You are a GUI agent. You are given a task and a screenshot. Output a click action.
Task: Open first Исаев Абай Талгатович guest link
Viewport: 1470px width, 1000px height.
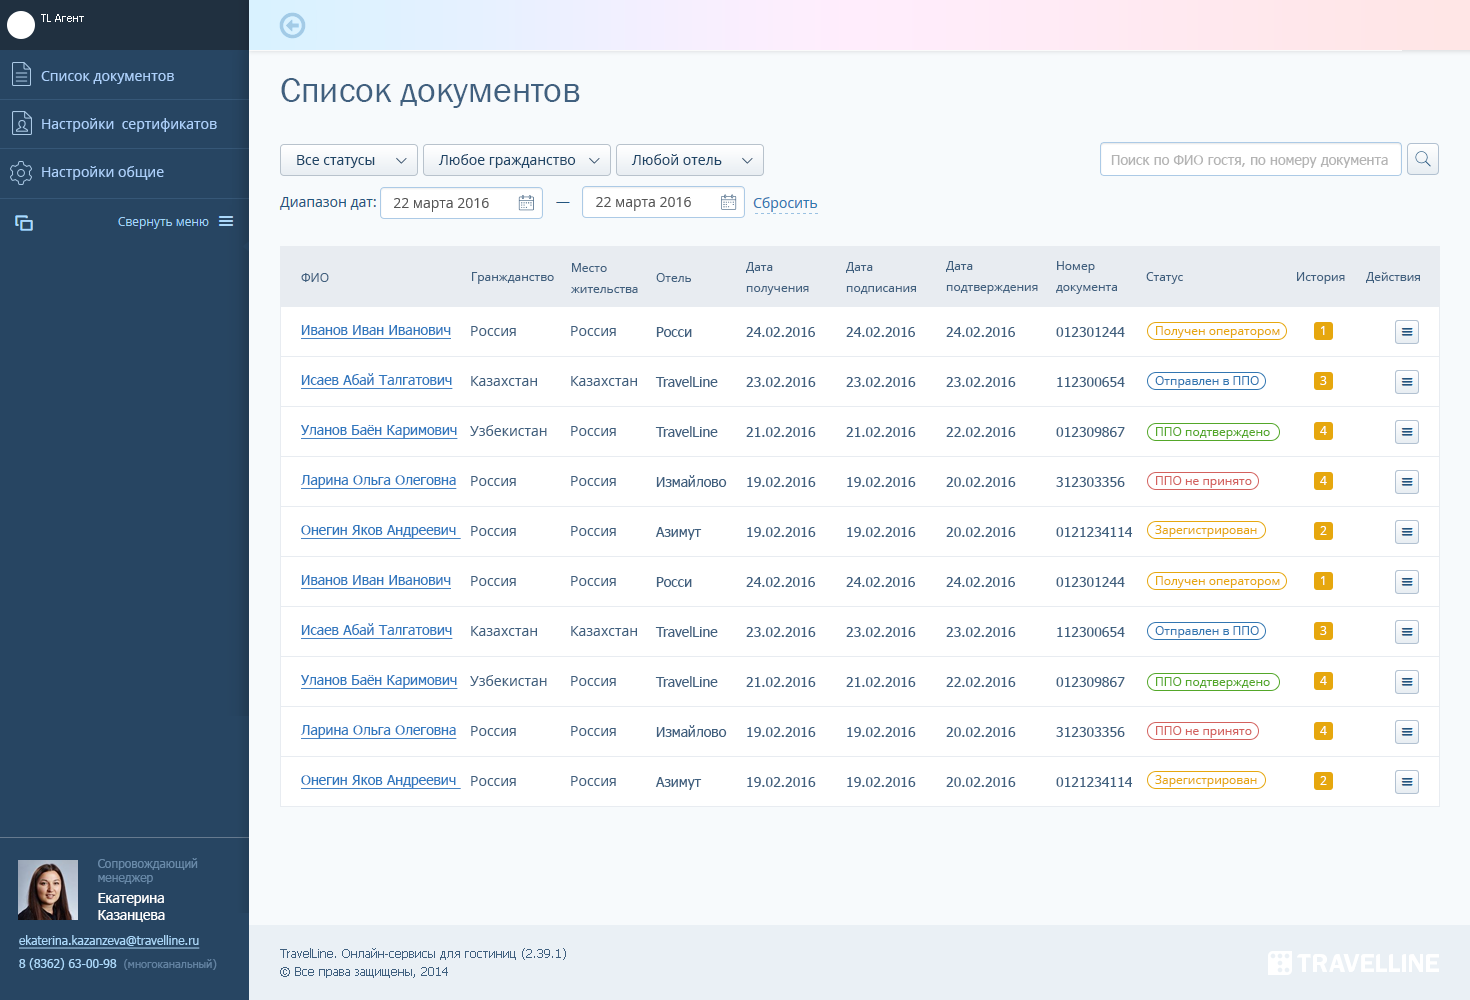click(376, 381)
